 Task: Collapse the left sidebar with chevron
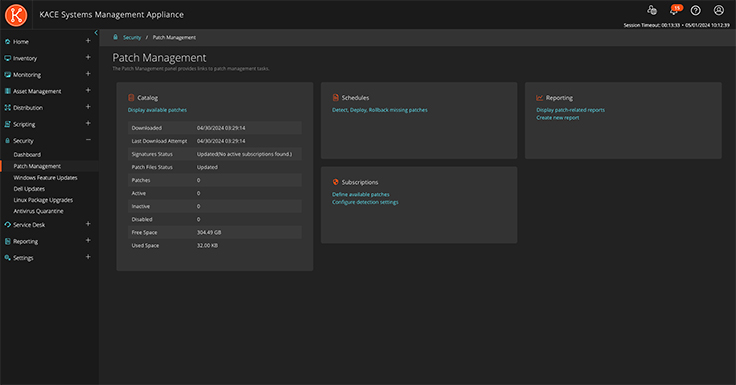click(x=96, y=32)
